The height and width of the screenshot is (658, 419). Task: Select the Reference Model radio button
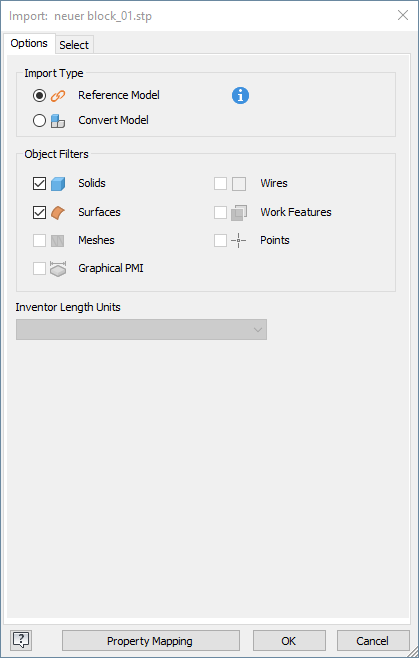[39, 96]
